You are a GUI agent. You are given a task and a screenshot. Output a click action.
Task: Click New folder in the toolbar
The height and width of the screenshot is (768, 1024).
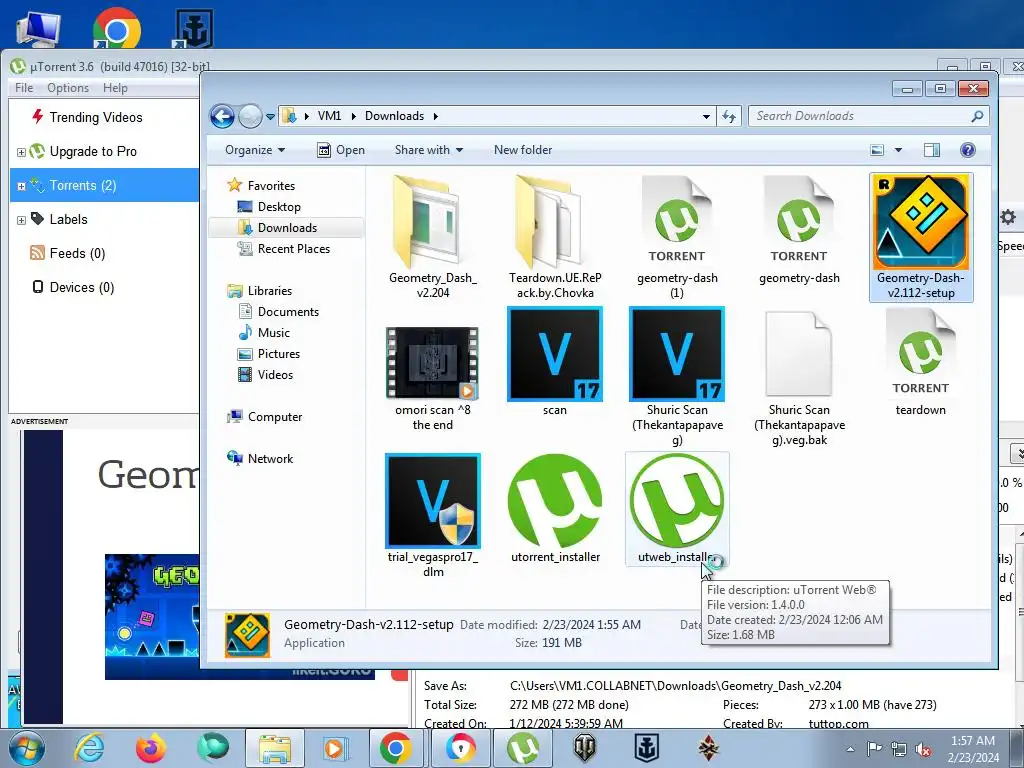(x=522, y=150)
